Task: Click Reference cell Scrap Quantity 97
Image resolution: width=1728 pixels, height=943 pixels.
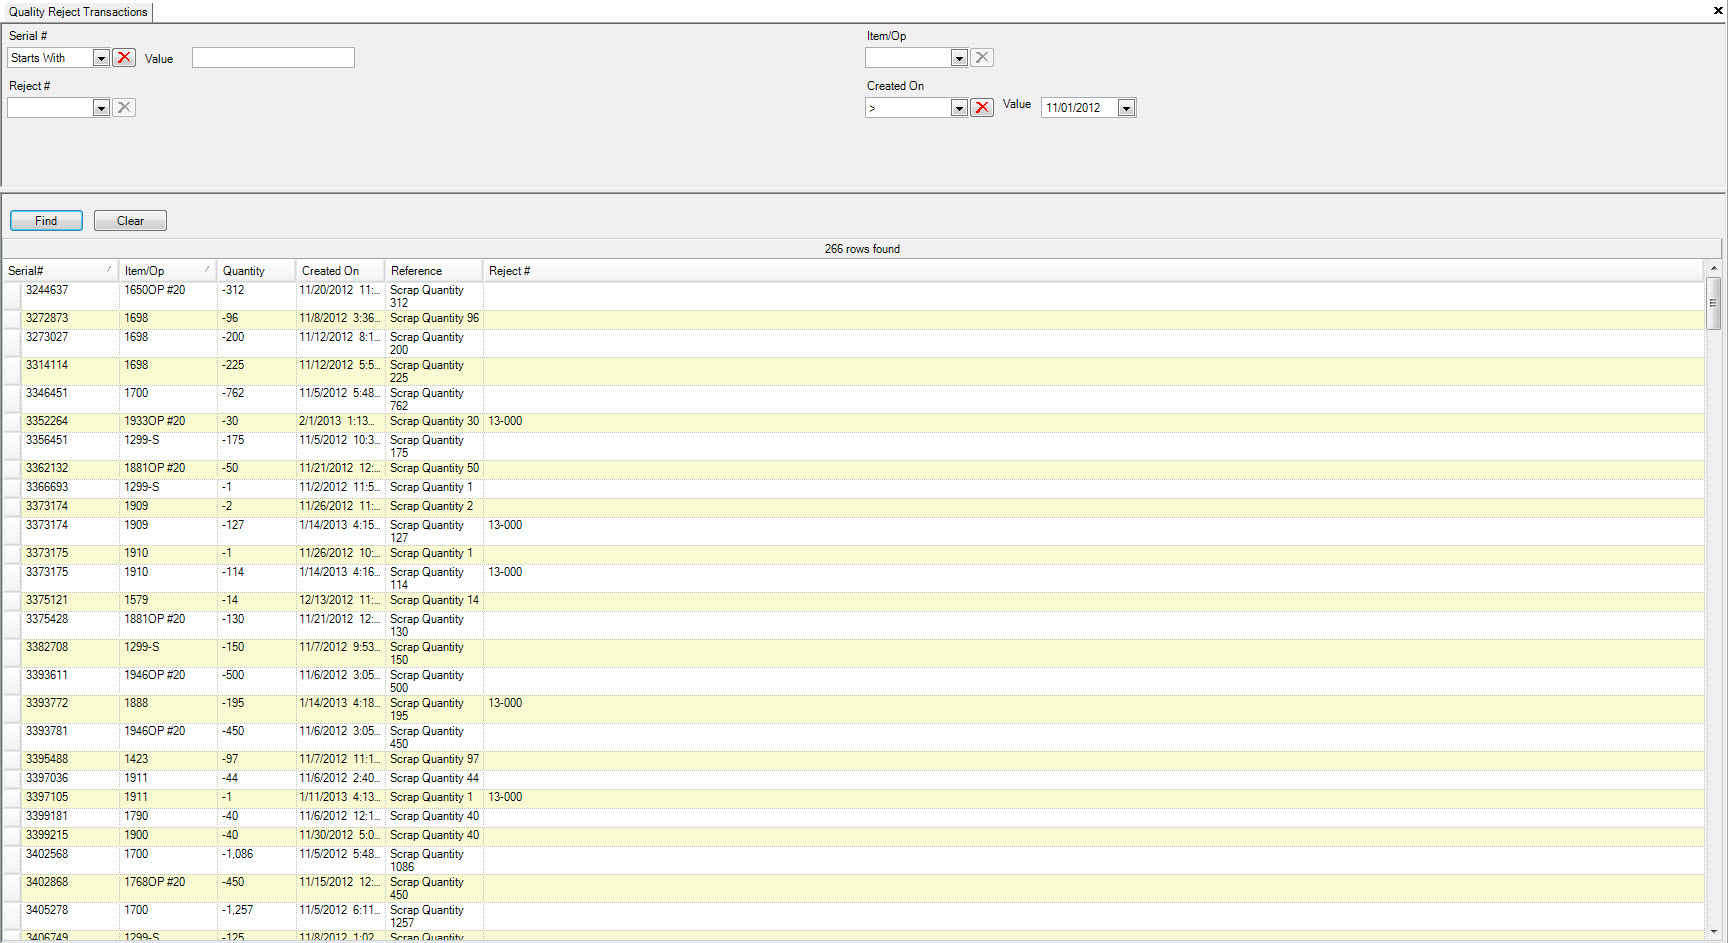Action: 435,759
